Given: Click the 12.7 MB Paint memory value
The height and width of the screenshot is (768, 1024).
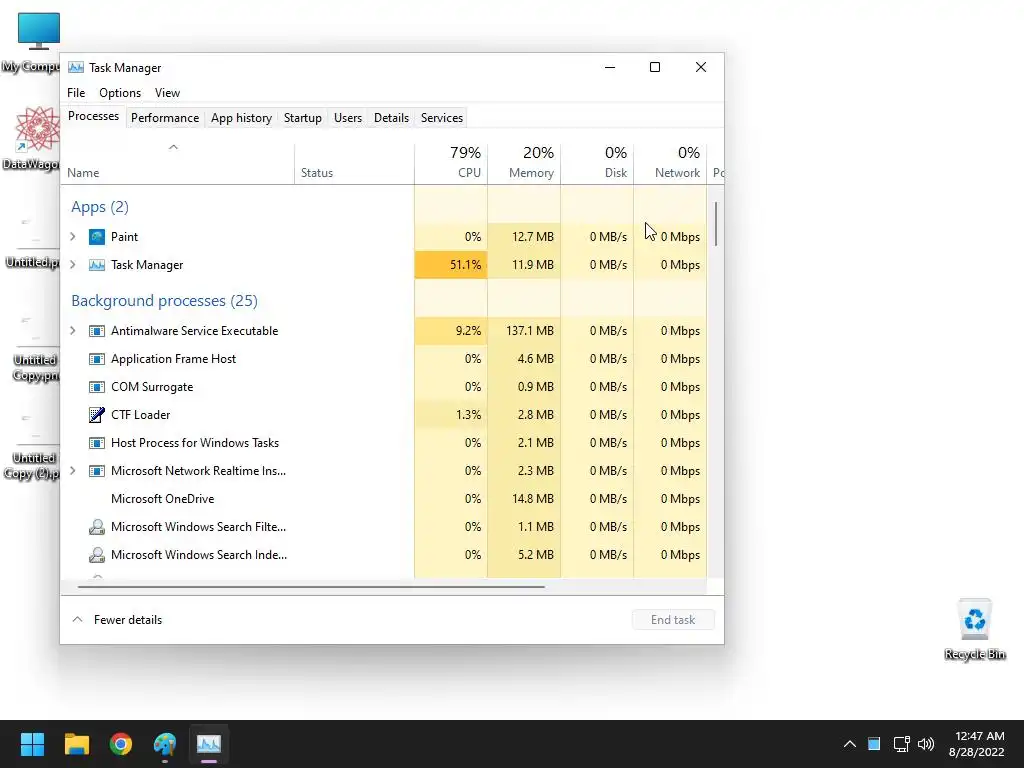Looking at the screenshot, I should [533, 236].
